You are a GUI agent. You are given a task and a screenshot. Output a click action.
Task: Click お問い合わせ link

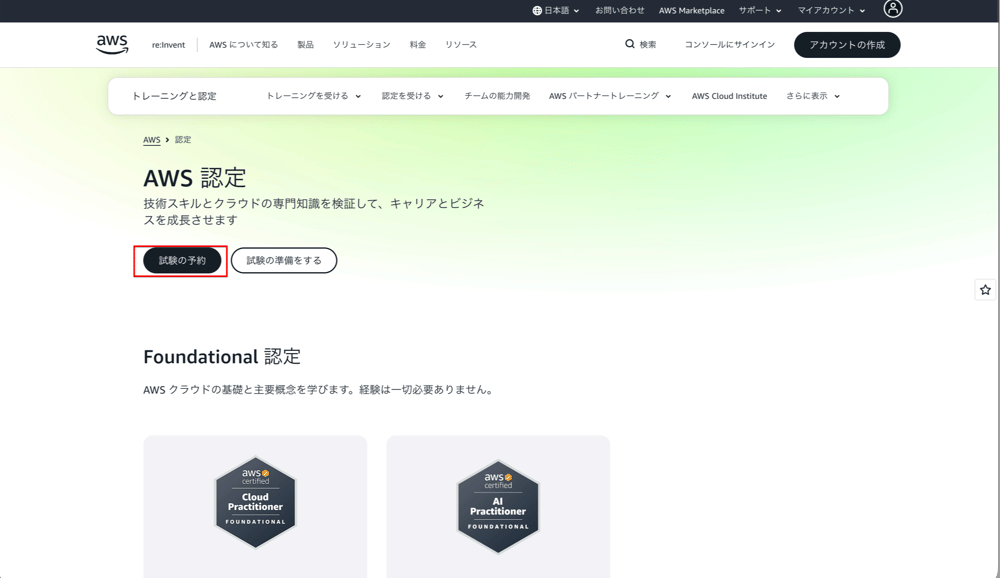coord(619,11)
